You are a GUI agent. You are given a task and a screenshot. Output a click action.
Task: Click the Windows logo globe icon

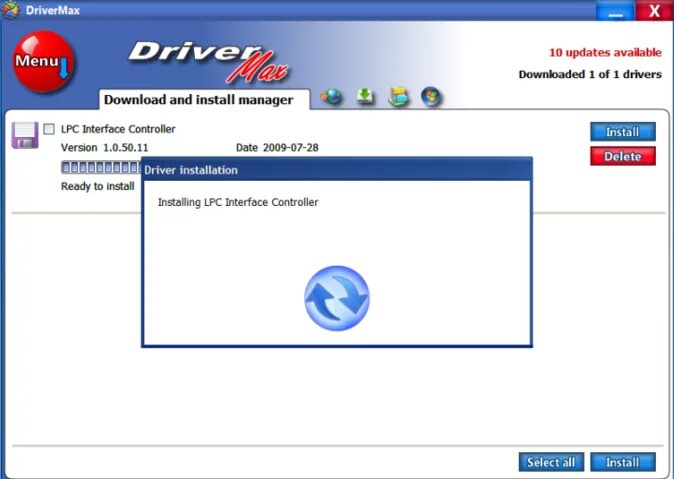[x=431, y=96]
